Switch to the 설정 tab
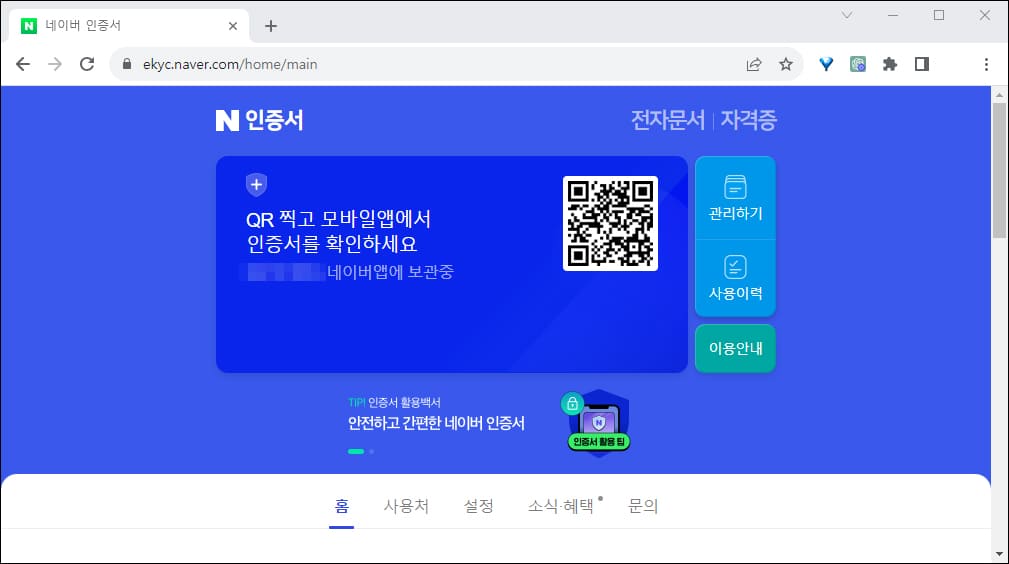 coord(479,506)
